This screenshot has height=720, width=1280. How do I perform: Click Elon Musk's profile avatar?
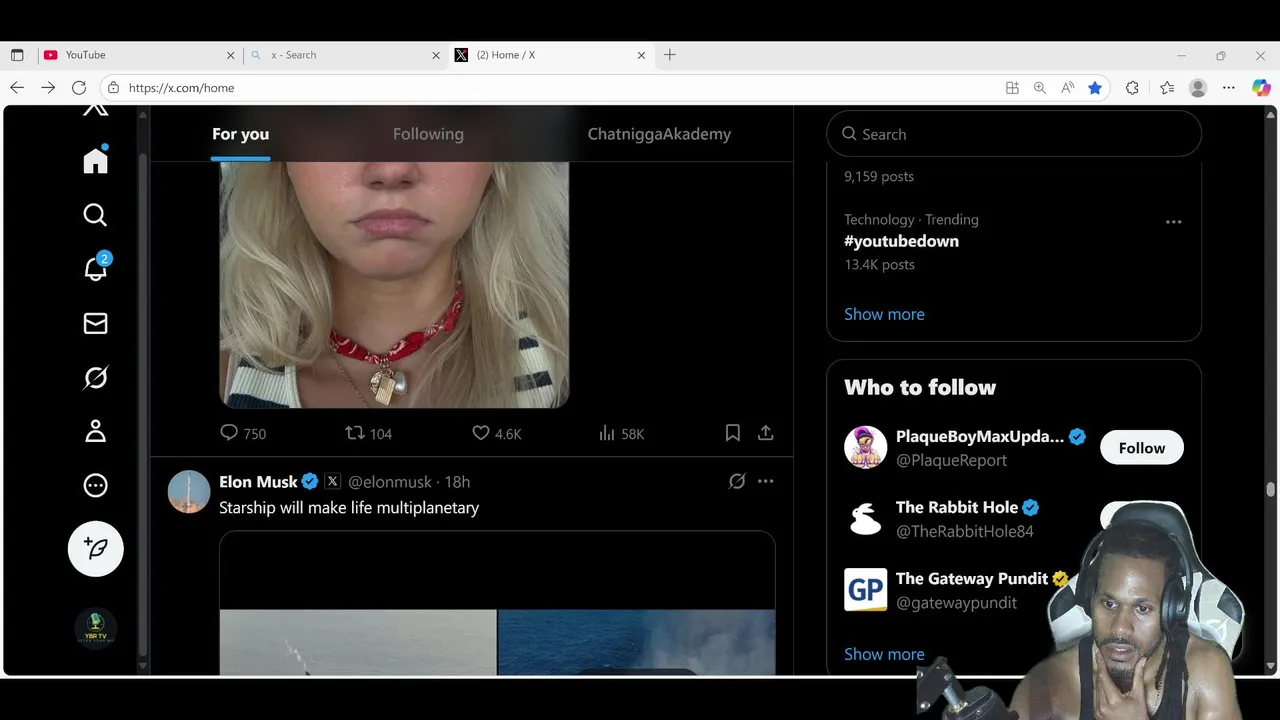point(189,492)
